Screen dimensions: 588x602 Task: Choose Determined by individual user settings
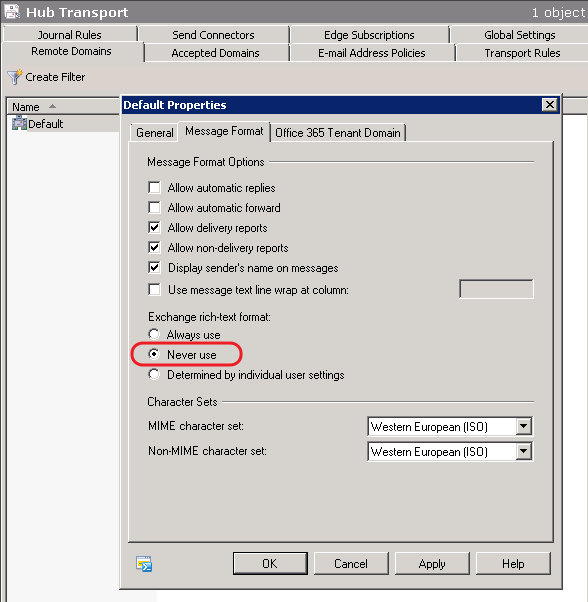154,374
